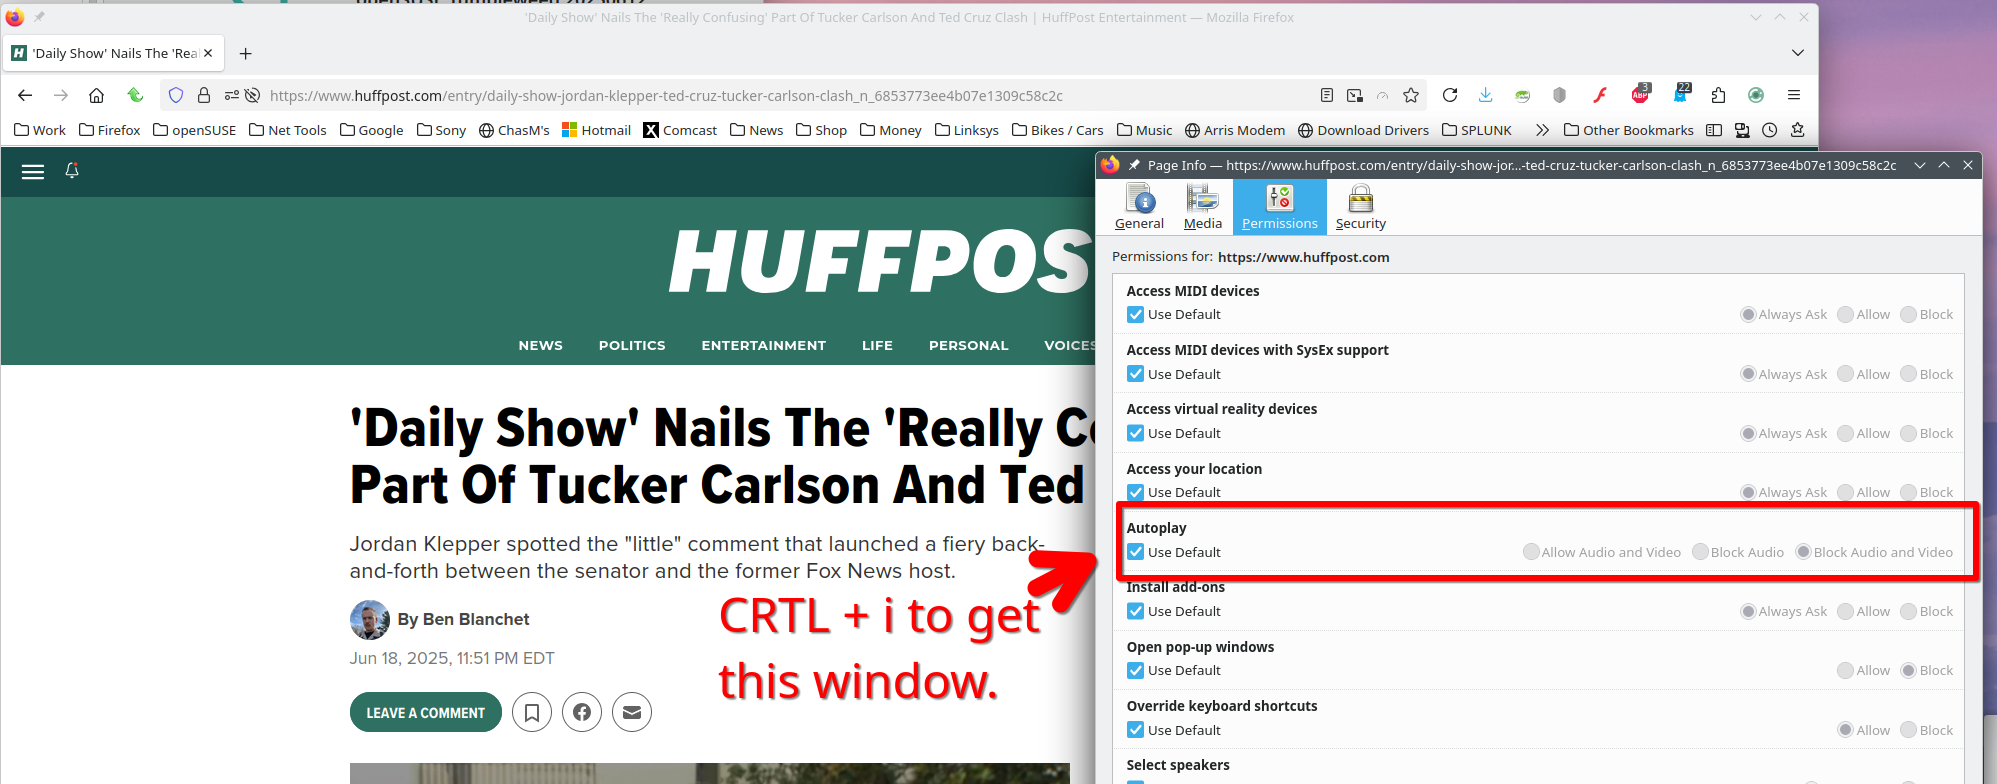
Task: Open the history clock icon on bookmarks toolbar
Action: [x=1770, y=130]
